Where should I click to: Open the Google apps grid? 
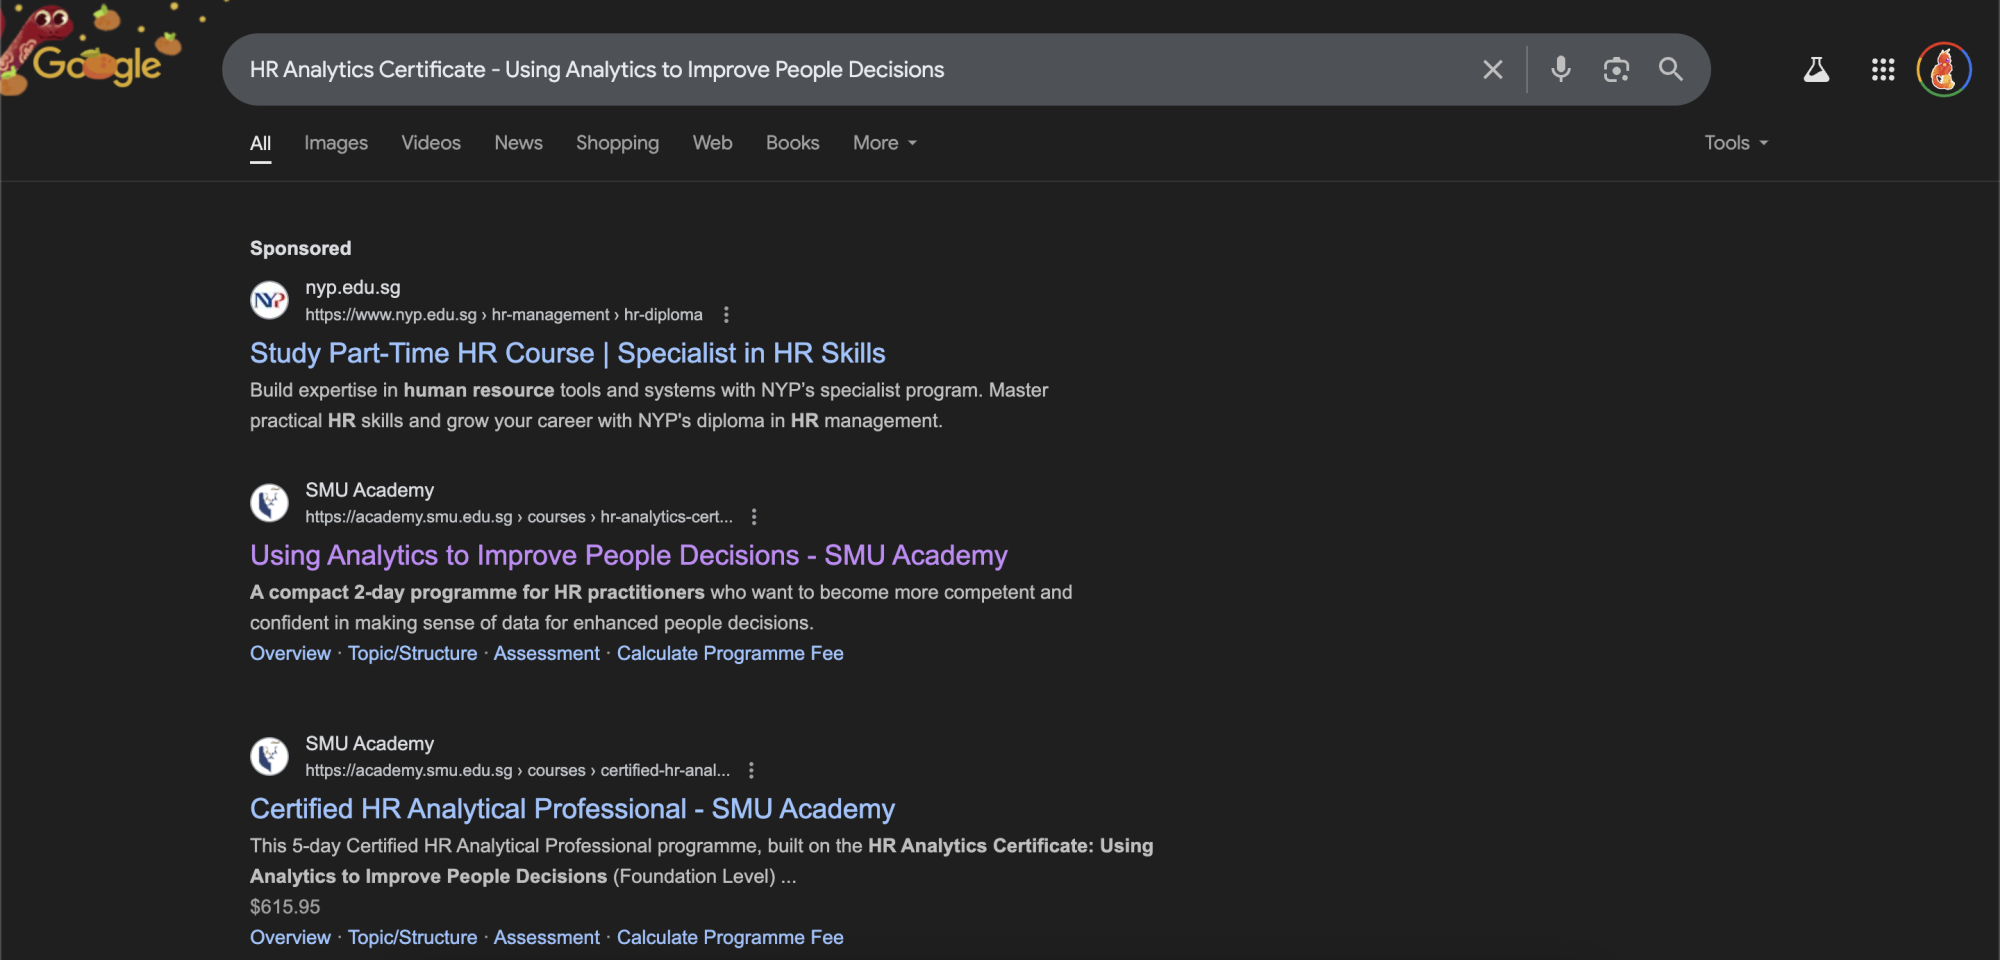click(x=1883, y=69)
